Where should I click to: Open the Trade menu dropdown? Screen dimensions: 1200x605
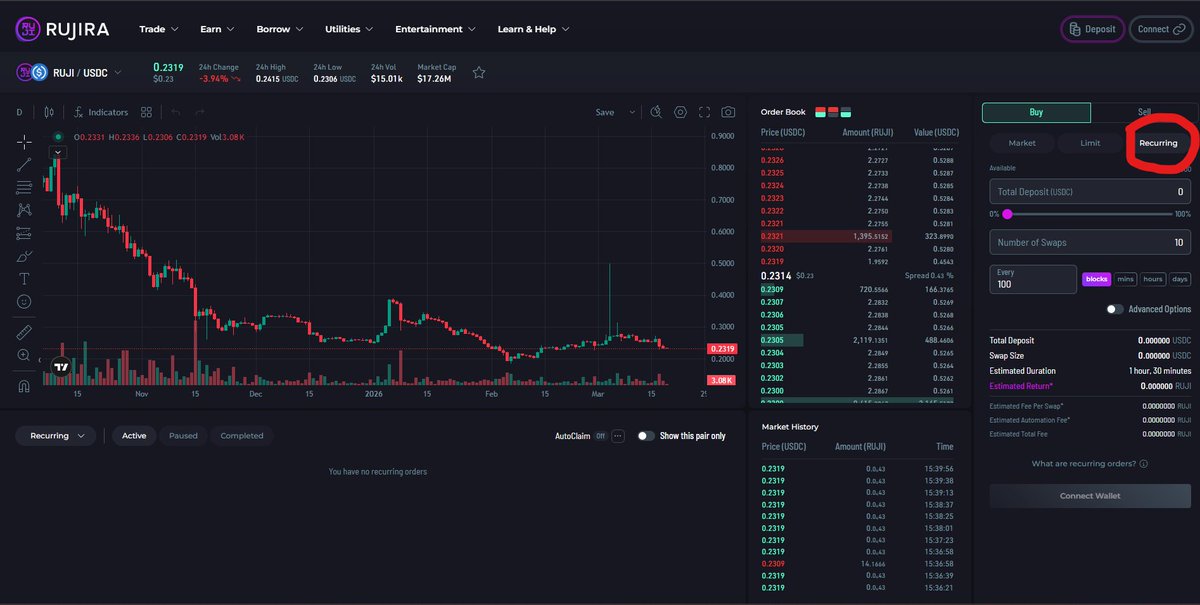(158, 29)
